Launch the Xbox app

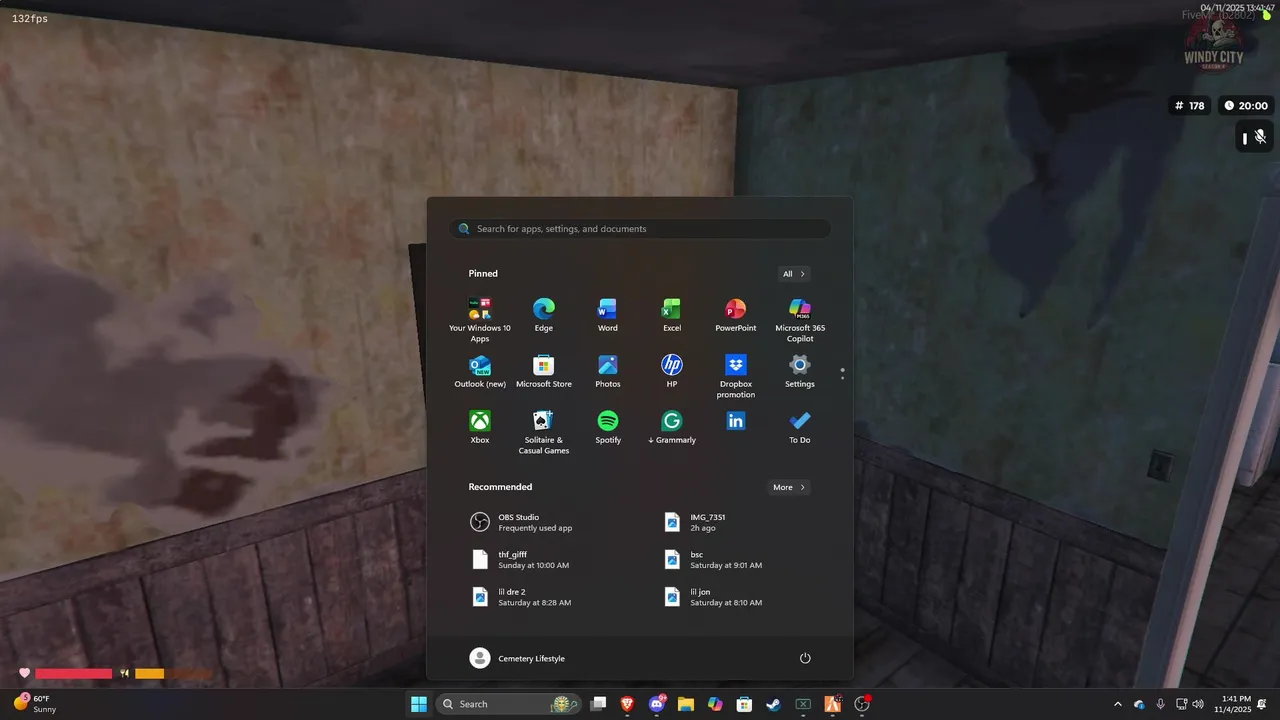point(480,427)
